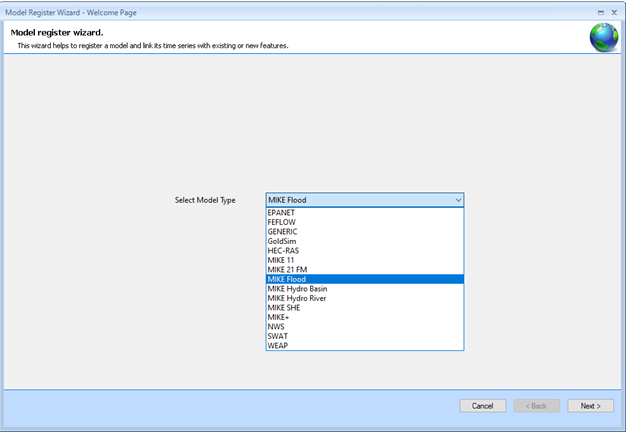This screenshot has width=626, height=432.
Task: Select GoldSim from the list
Action: click(365, 242)
